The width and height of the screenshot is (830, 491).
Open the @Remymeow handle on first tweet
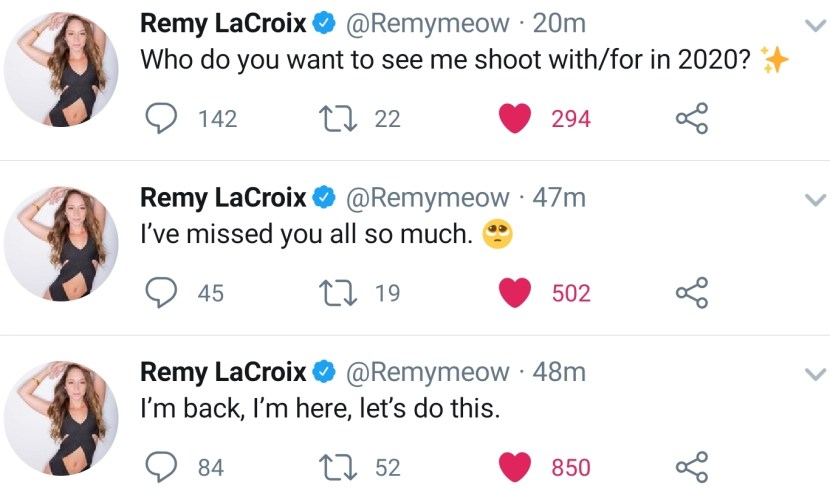tap(427, 23)
